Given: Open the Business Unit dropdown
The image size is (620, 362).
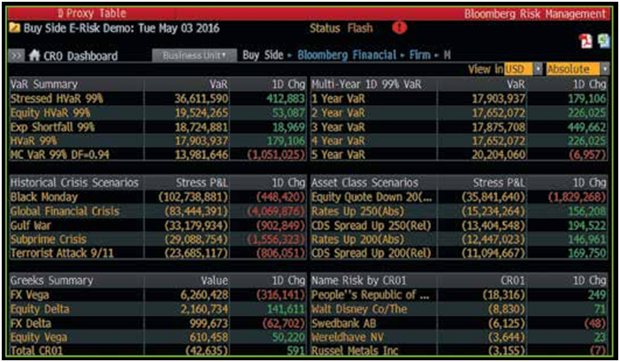Looking at the screenshot, I should point(194,55).
